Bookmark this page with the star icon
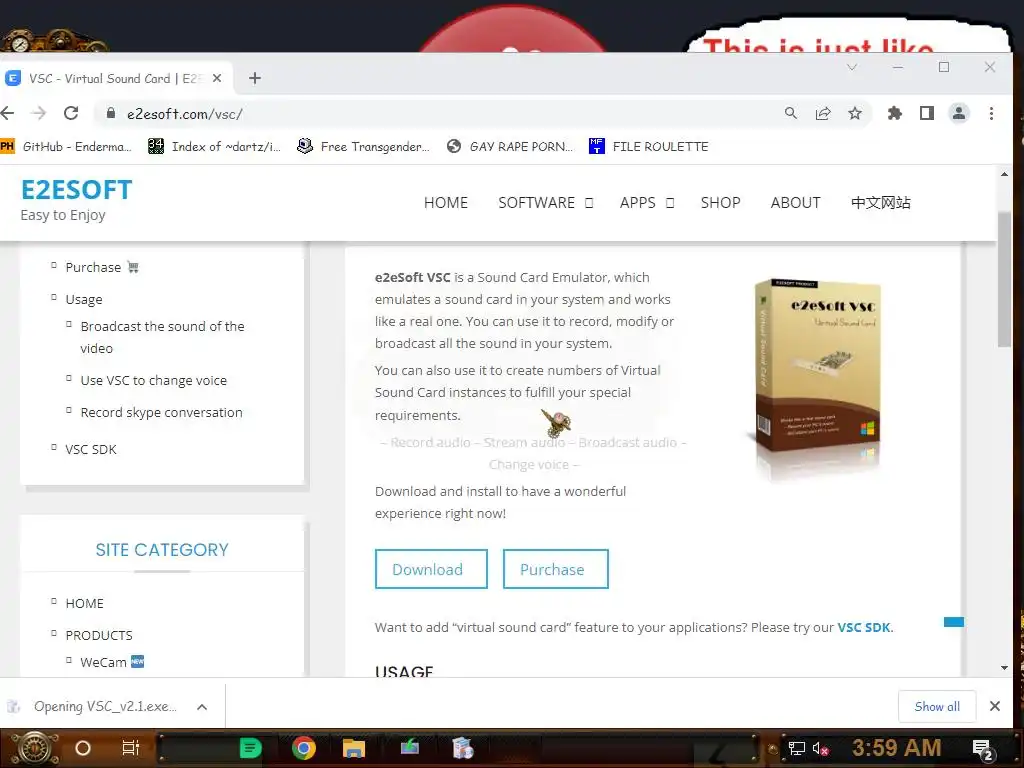The height and width of the screenshot is (768, 1024). pyautogui.click(x=855, y=114)
